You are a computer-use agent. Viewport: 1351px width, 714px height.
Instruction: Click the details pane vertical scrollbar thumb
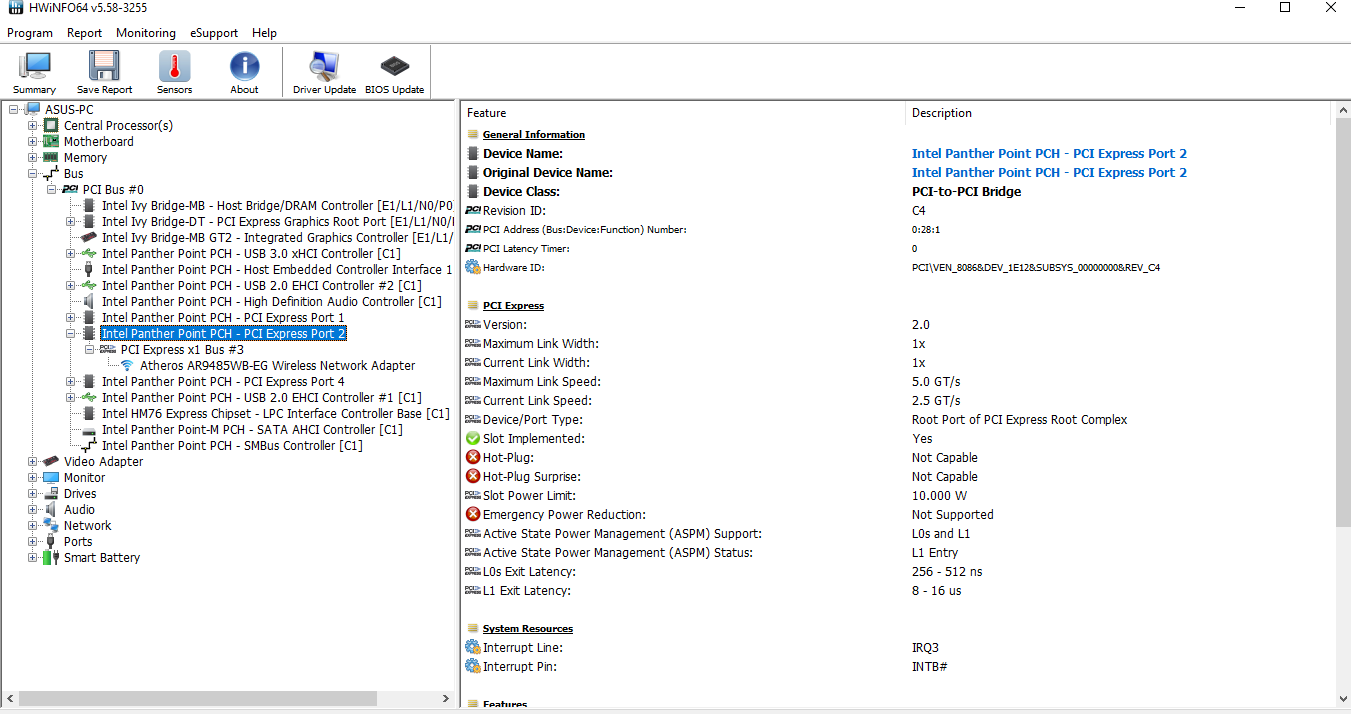coord(1342,323)
